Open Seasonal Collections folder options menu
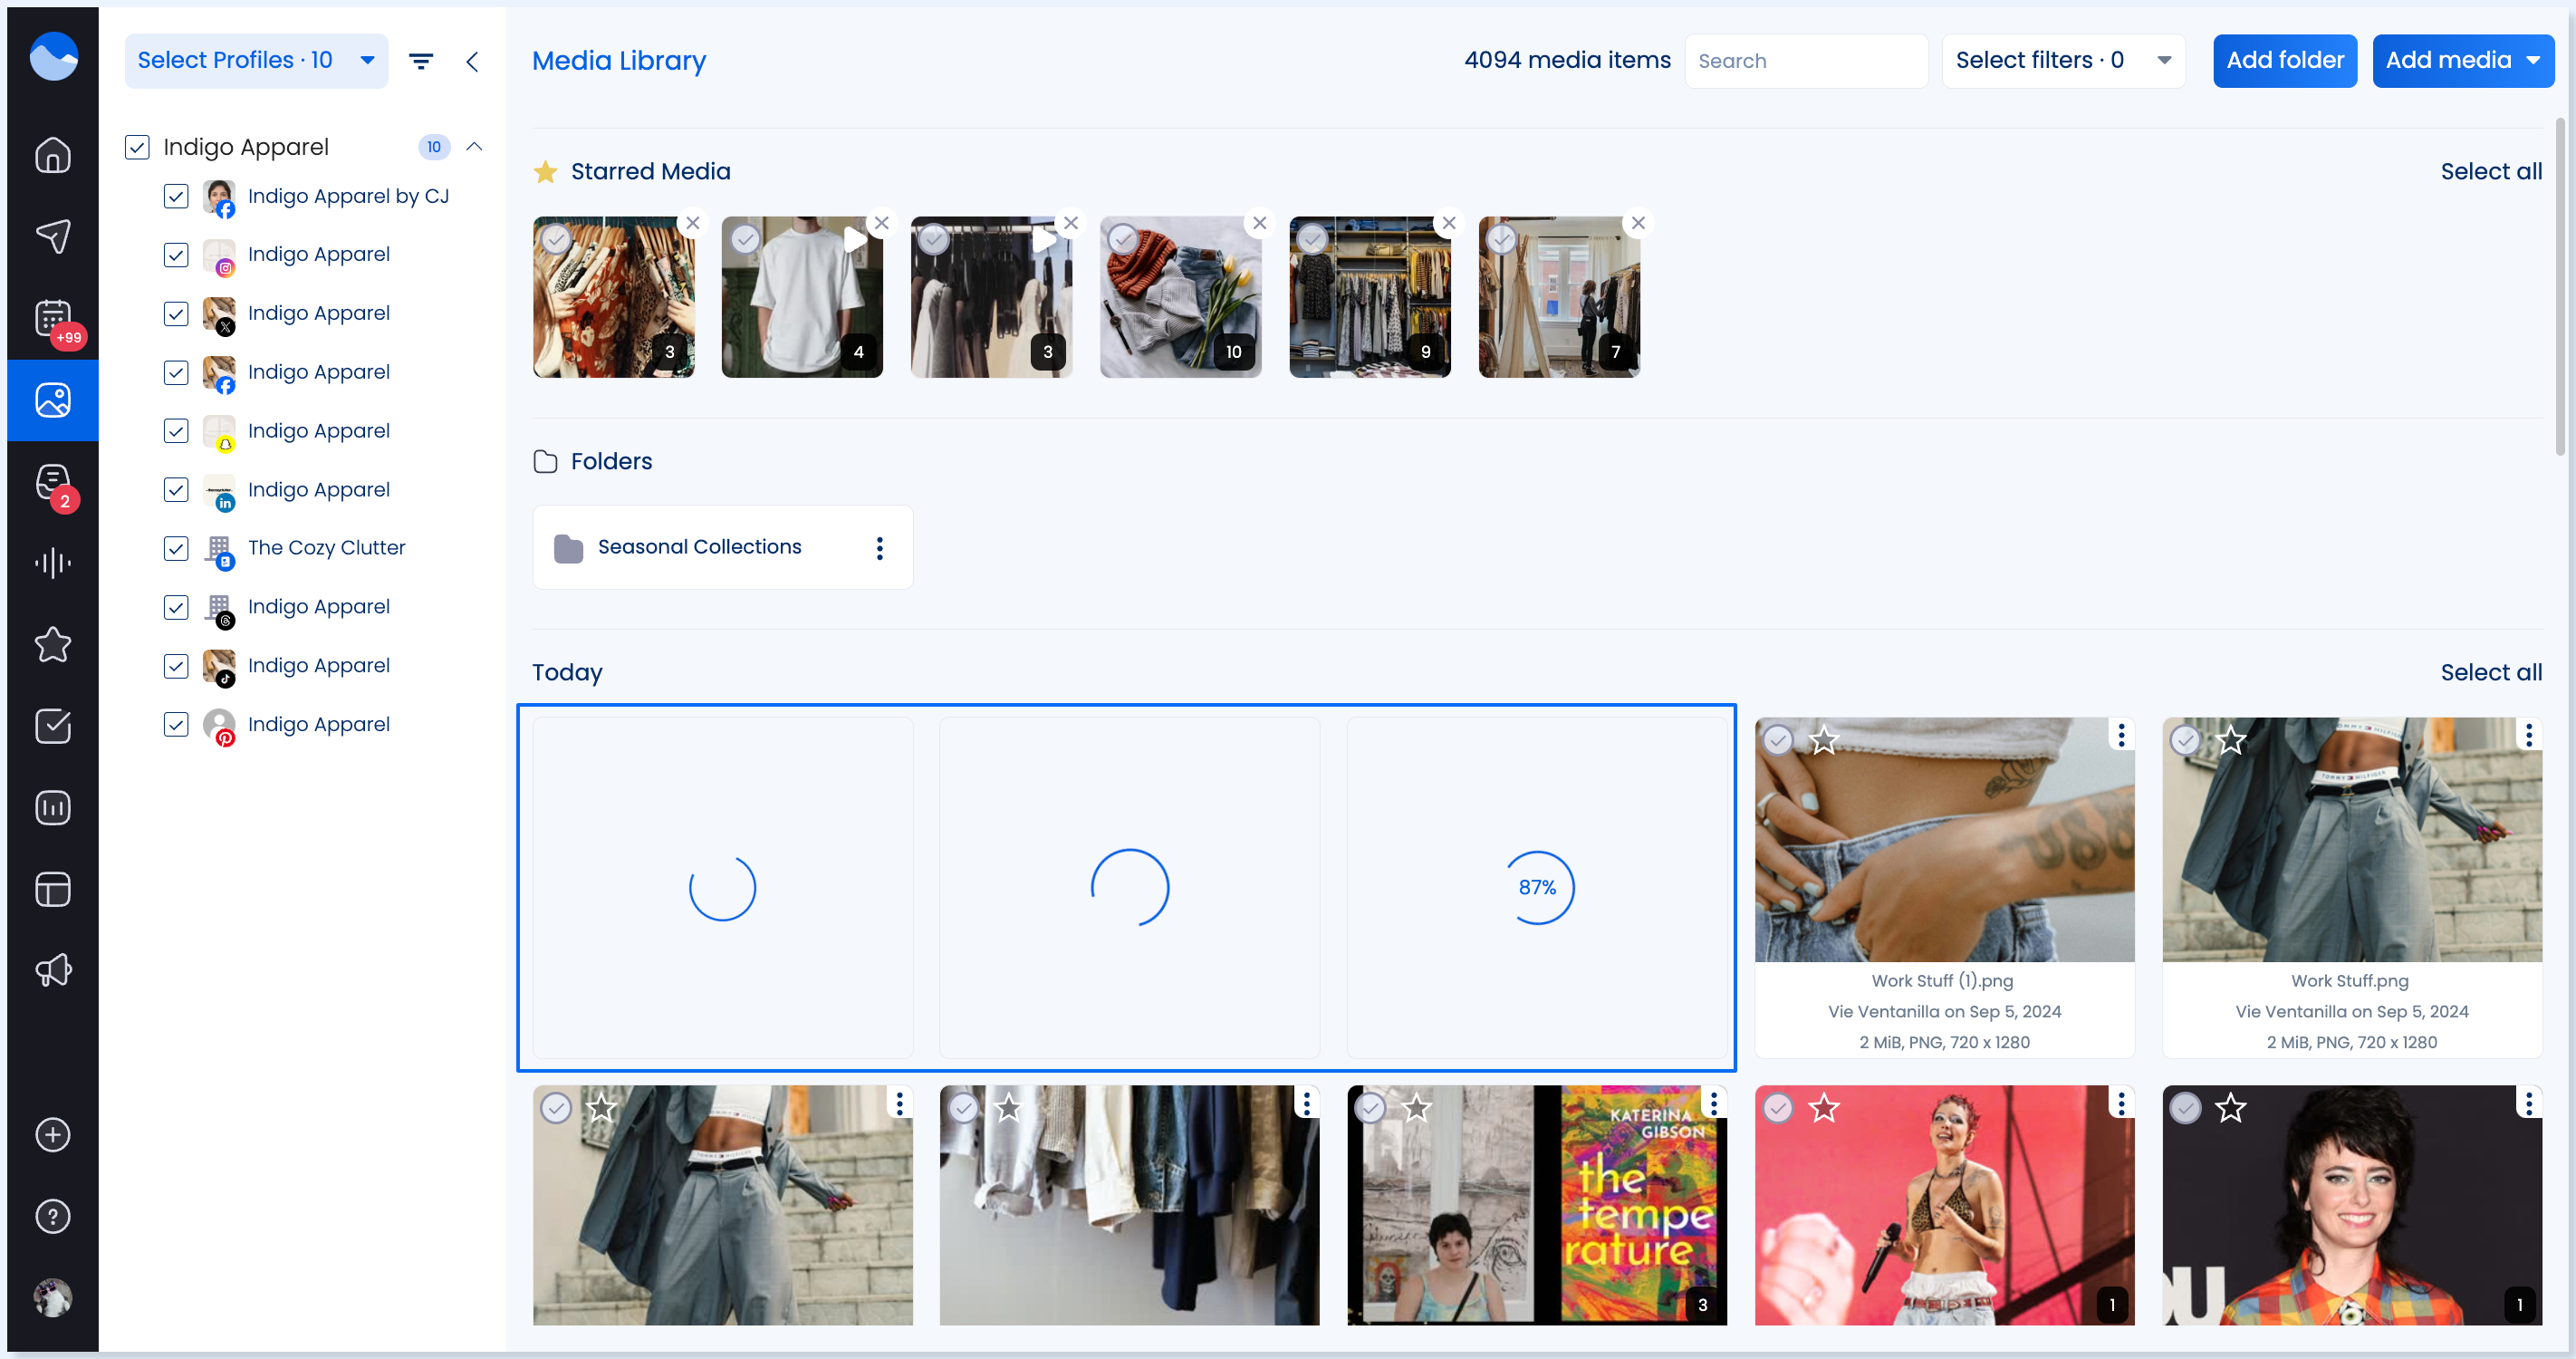Viewport: 2576px width, 1359px height. 879,548
